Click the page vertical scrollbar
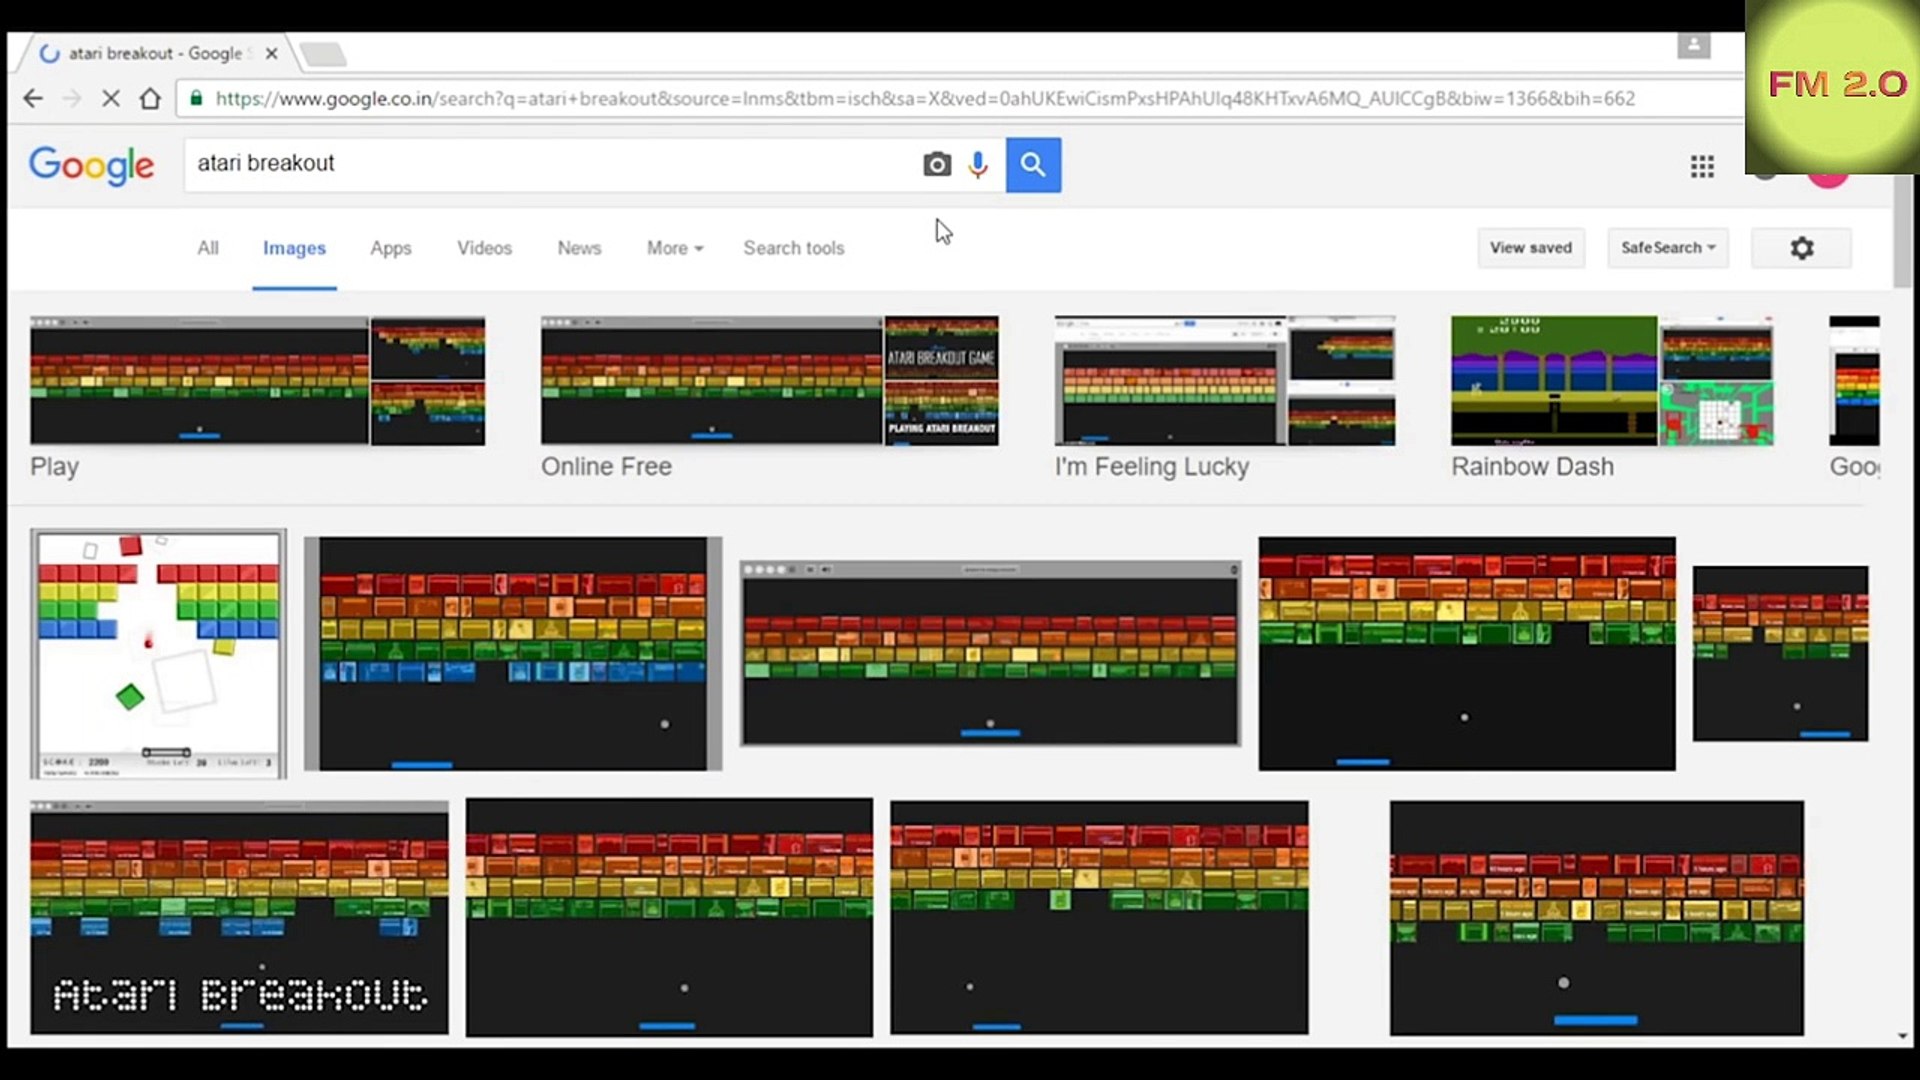The width and height of the screenshot is (1920, 1080). pos(1903,230)
